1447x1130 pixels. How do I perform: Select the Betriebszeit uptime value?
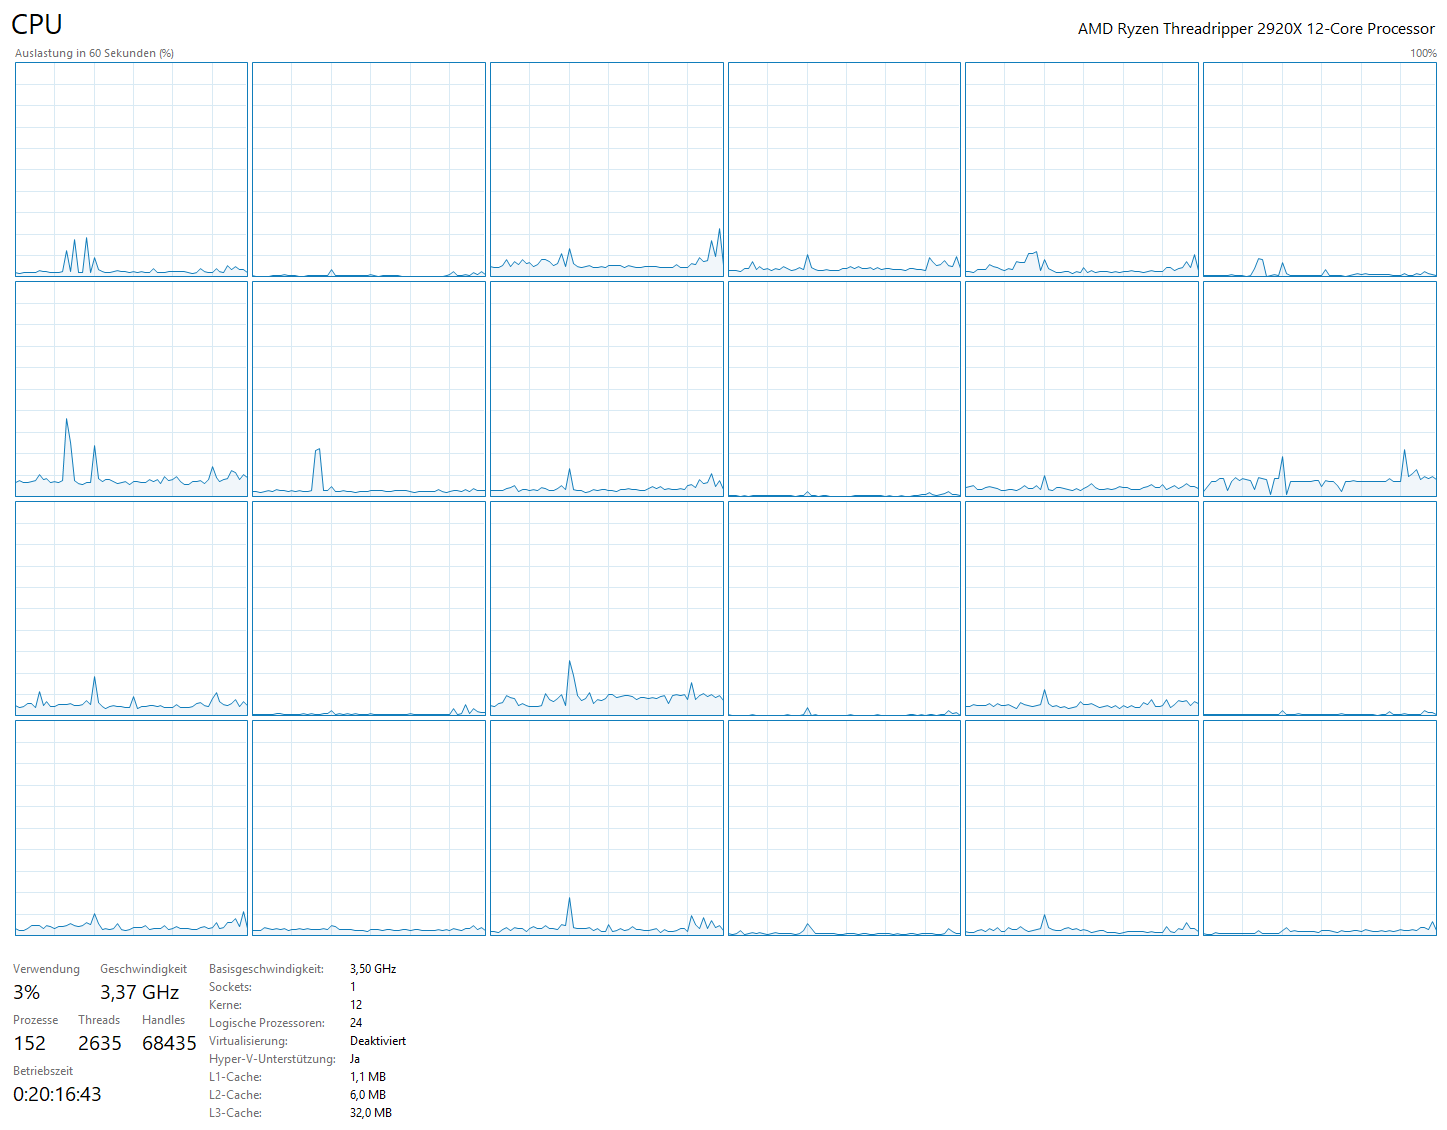(55, 1094)
